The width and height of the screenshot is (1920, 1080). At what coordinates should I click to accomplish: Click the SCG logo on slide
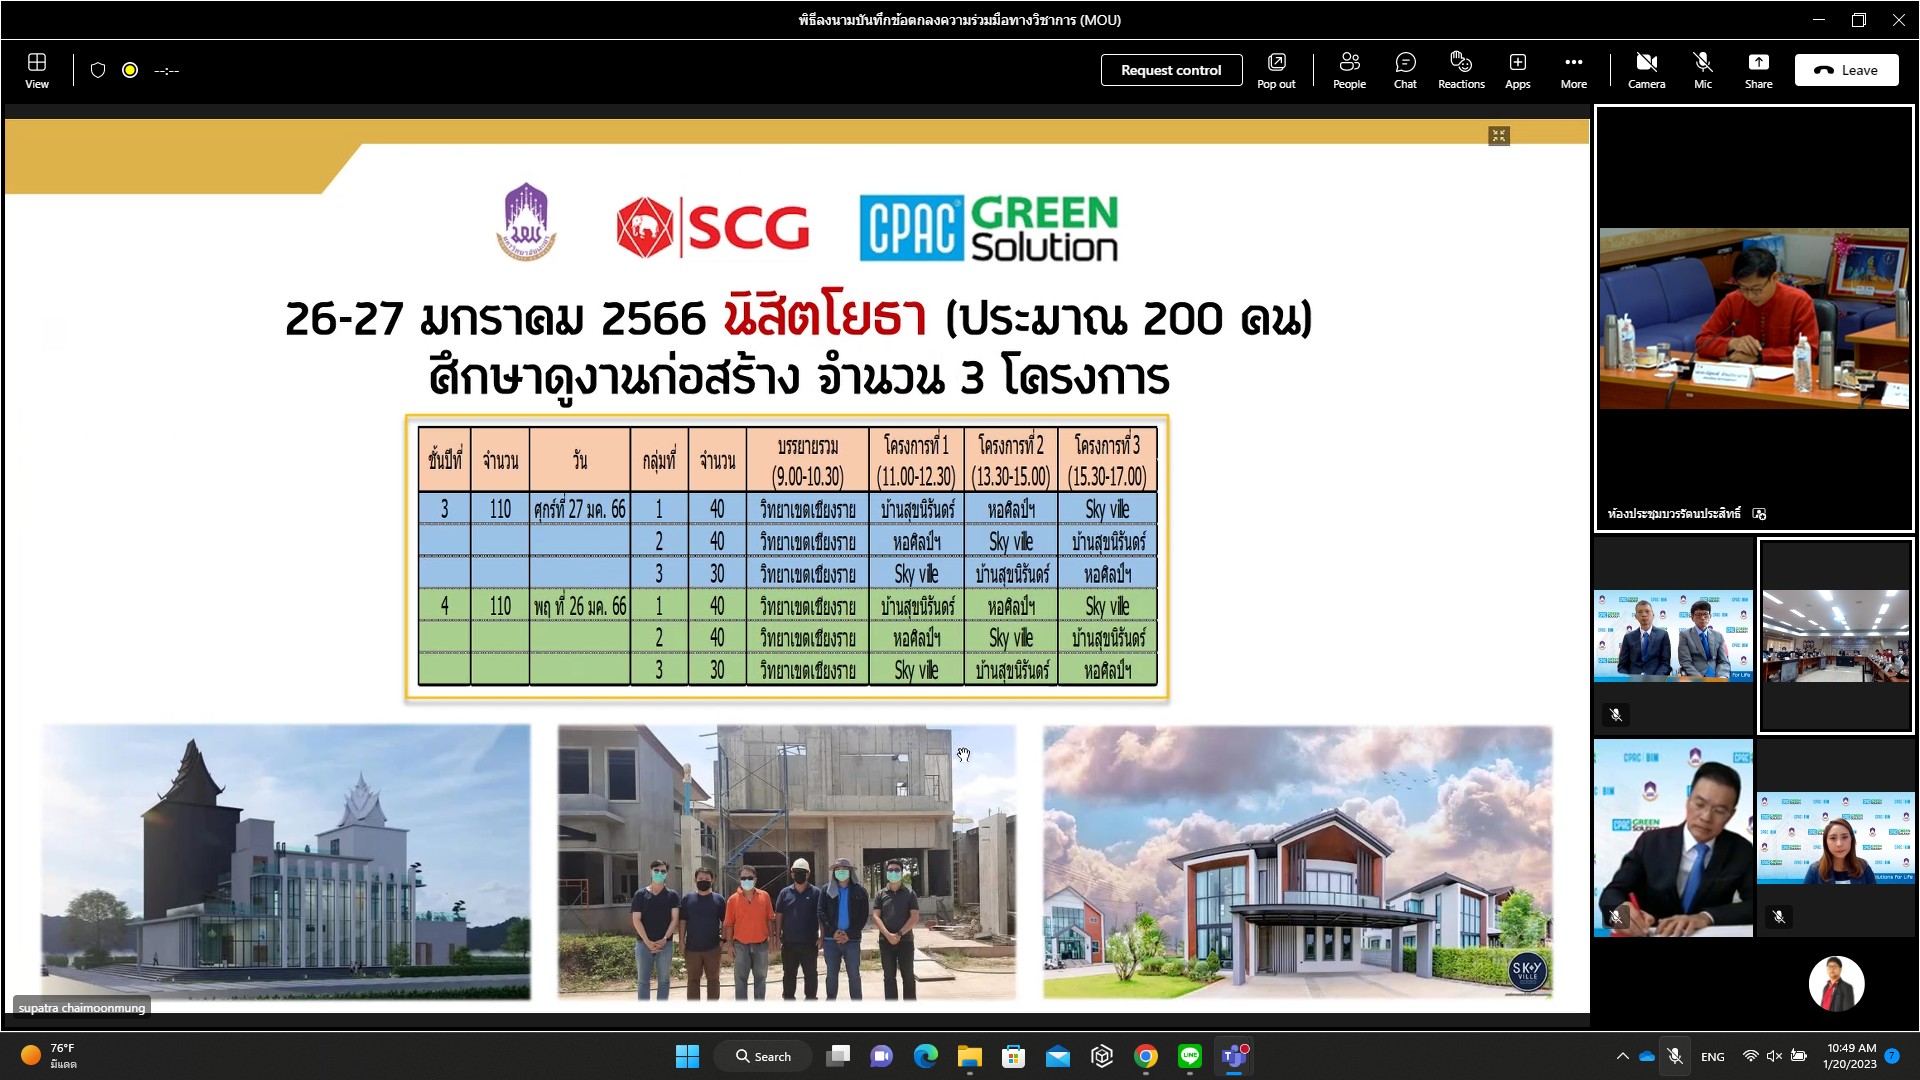point(713,227)
